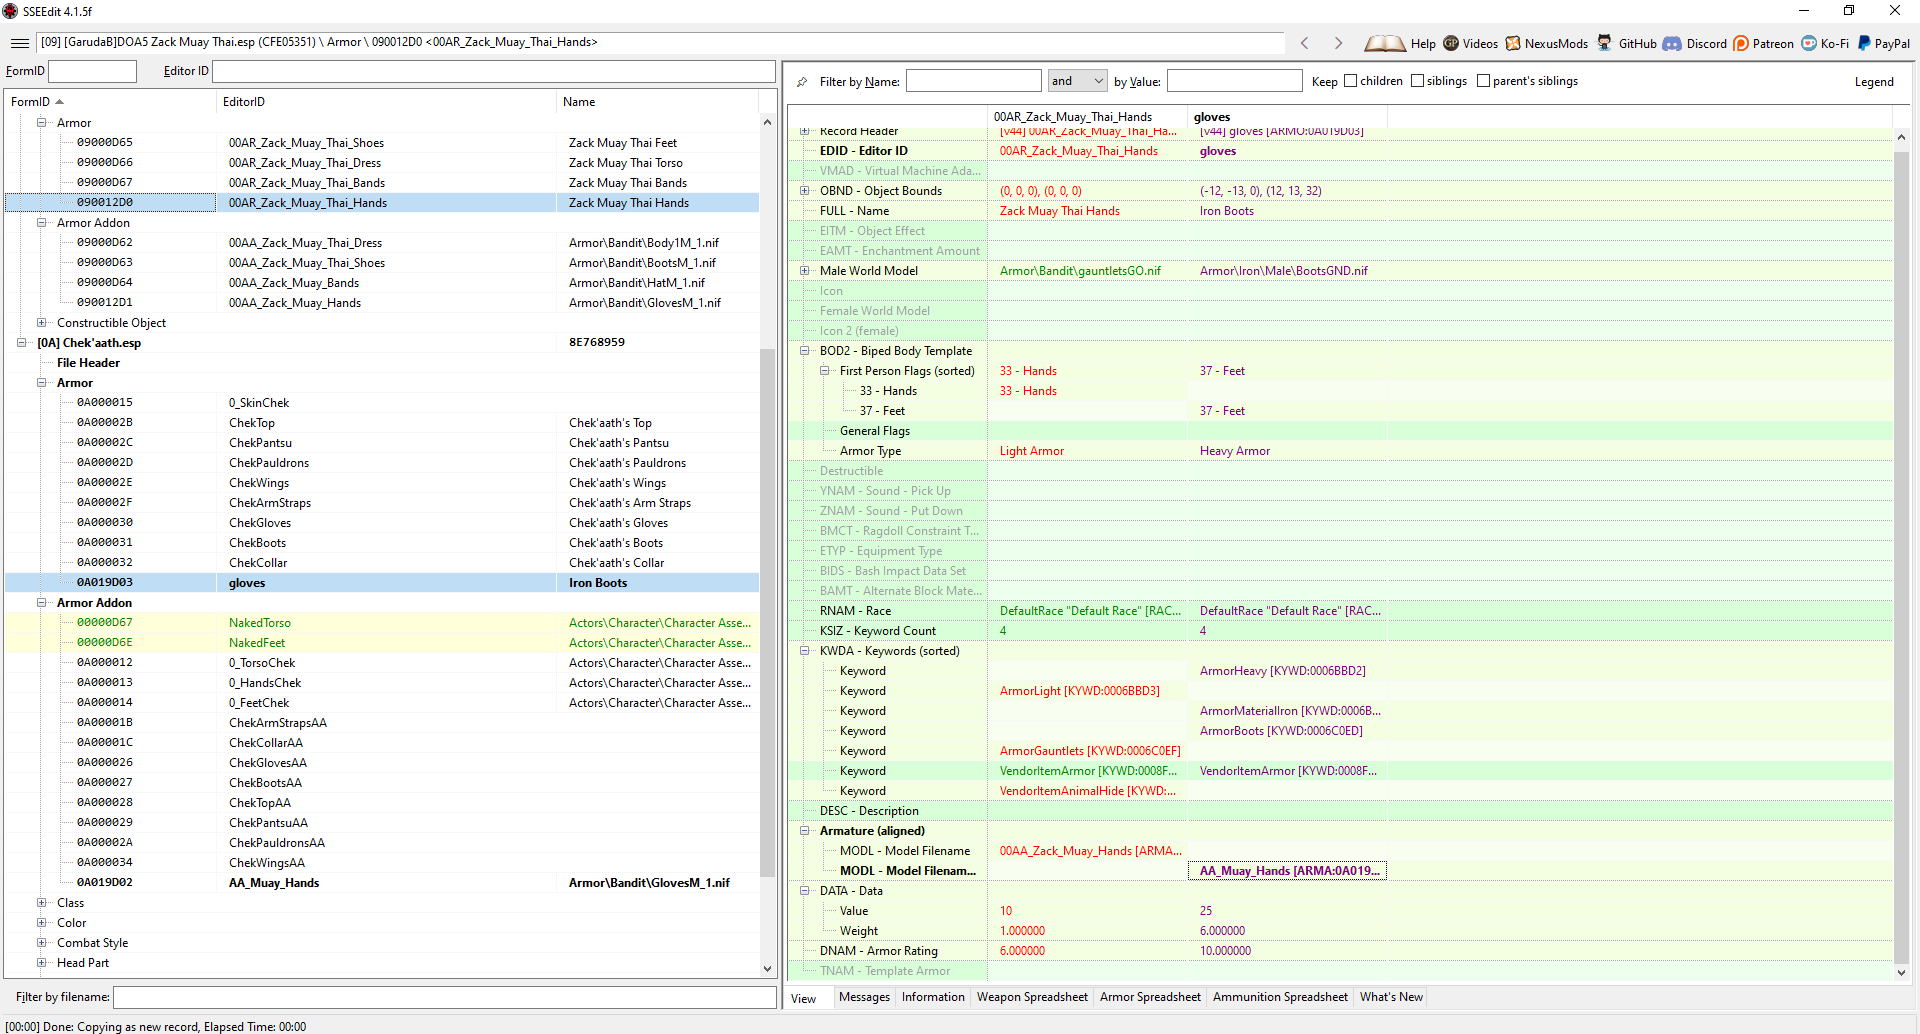1920x1034 pixels.
Task: Select the File Header node
Action: pos(88,363)
